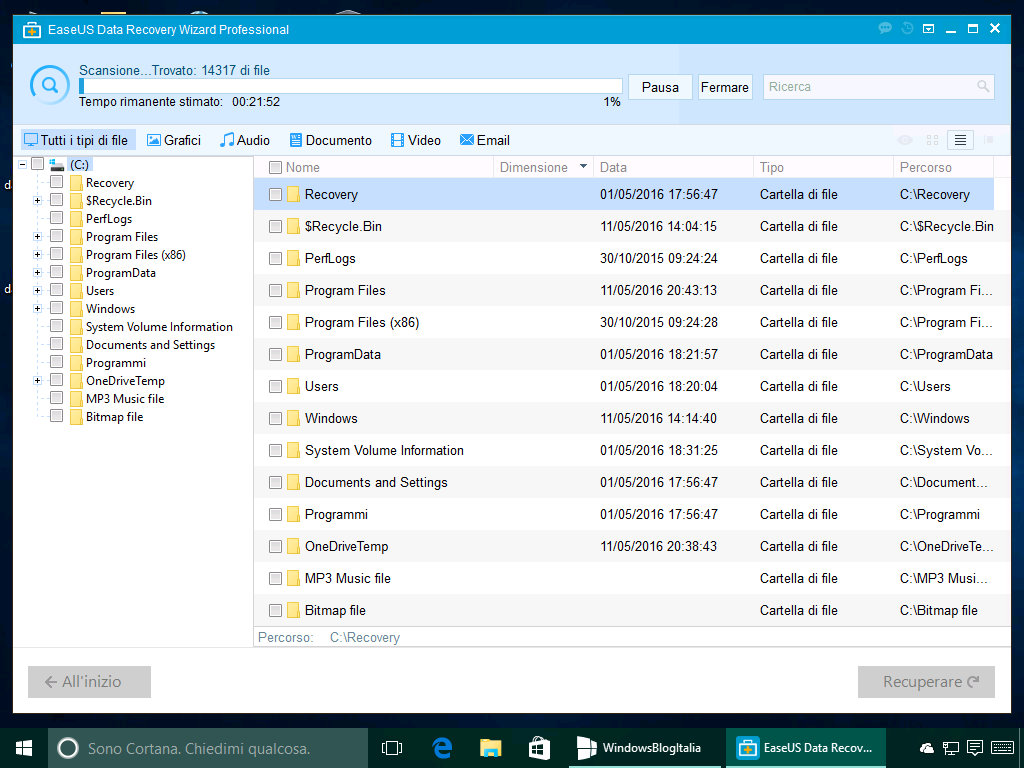This screenshot has height=768, width=1024.
Task: Check the OneDriveTemp row checkbox in list
Action: 275,547
